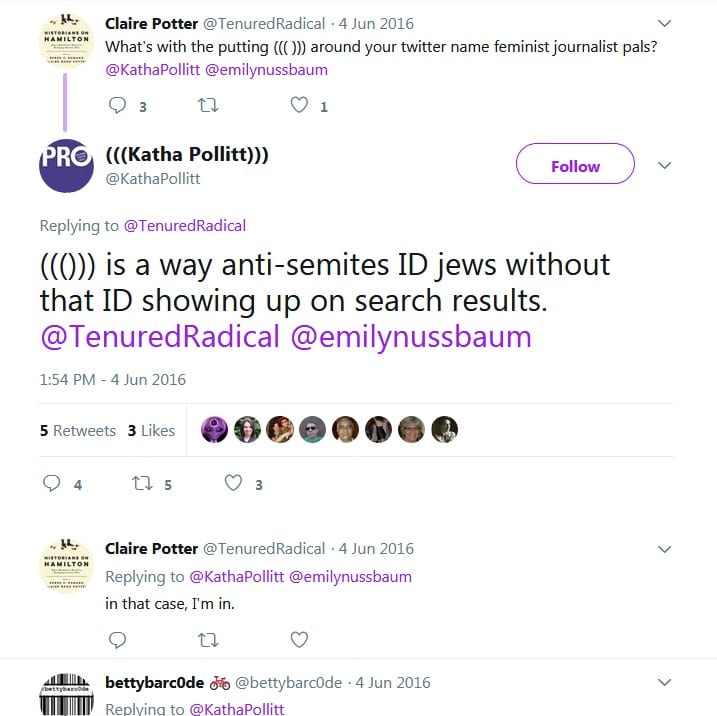
Task: Reply to the "in that case, I'm in" tweet
Action: [117, 639]
